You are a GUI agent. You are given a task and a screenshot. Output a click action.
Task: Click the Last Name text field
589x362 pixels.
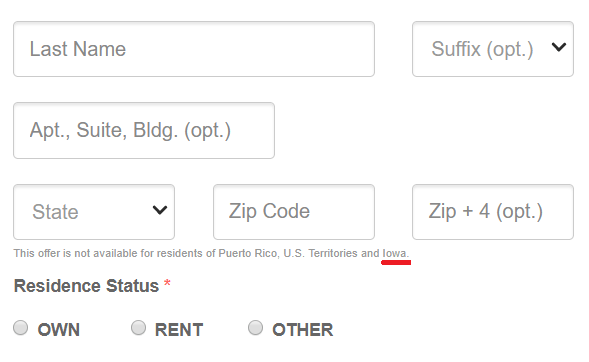194,49
